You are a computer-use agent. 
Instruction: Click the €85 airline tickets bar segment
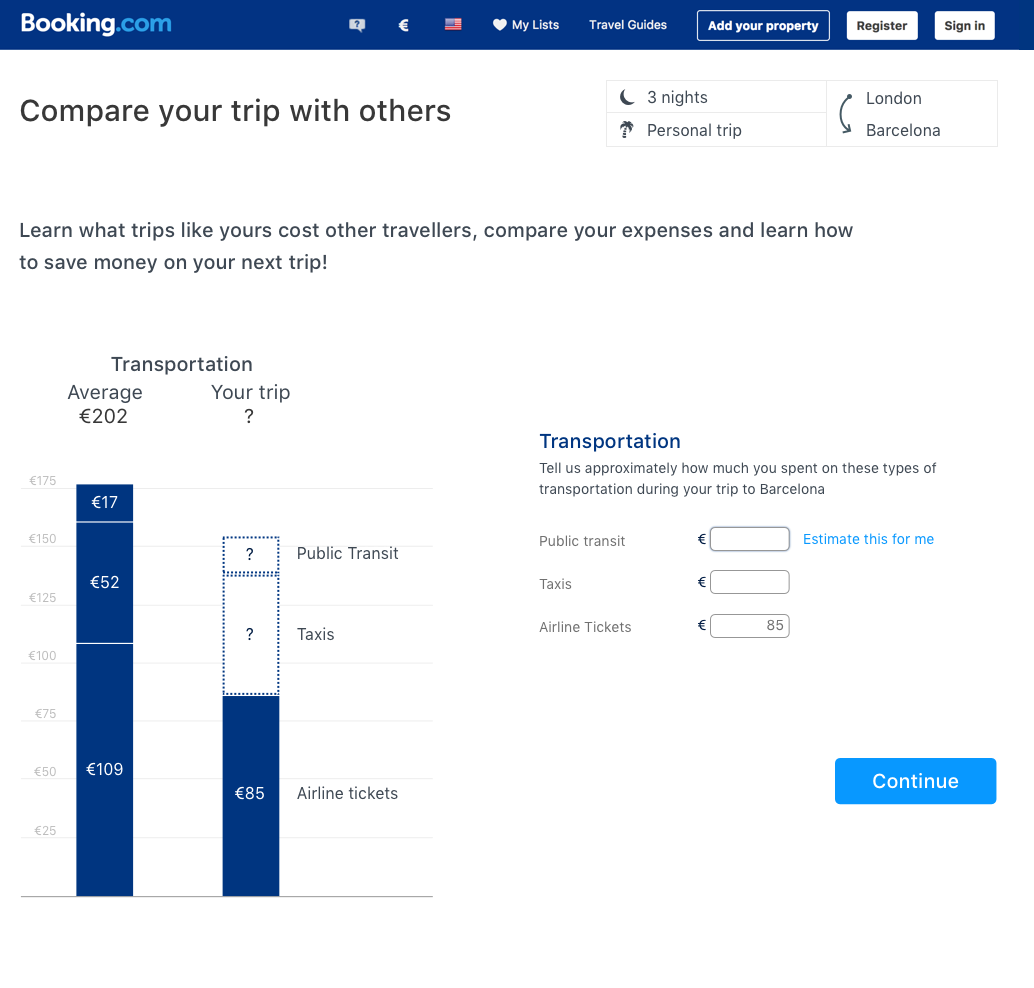251,795
